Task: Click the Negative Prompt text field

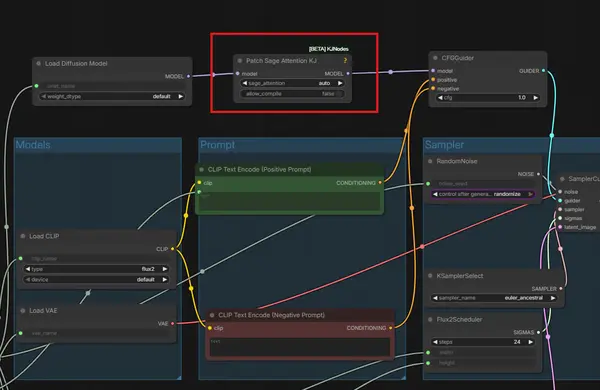Action: (300, 347)
